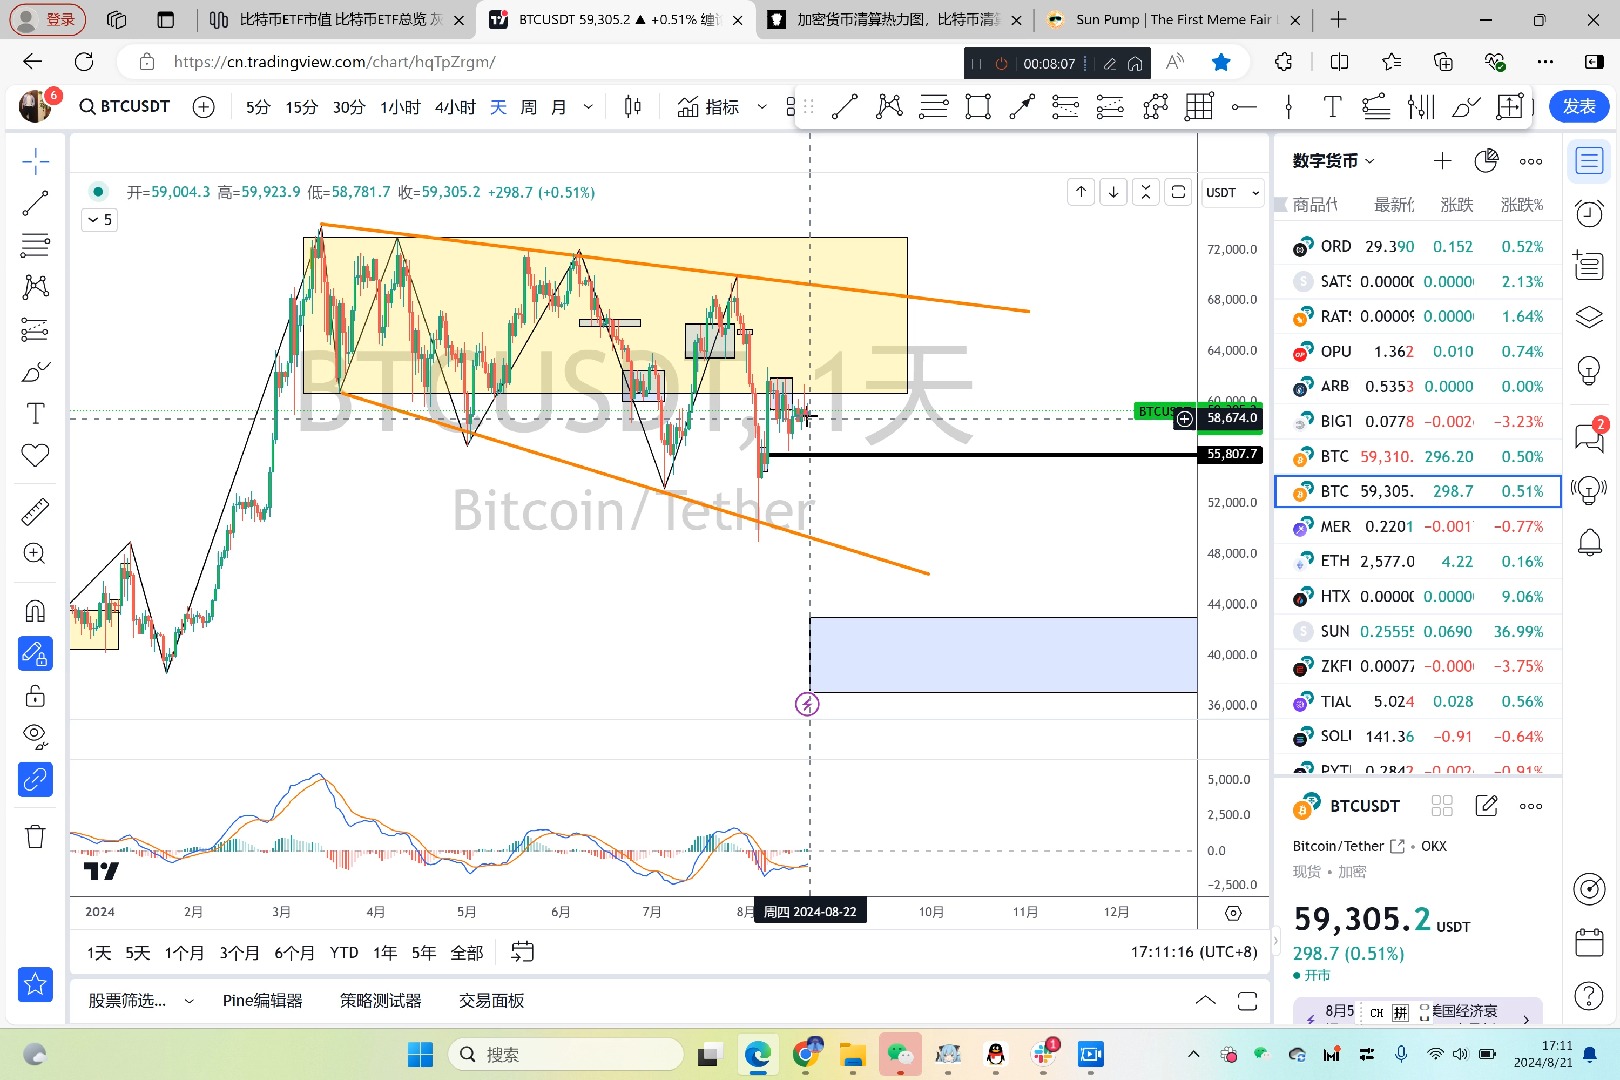1620x1080 pixels.
Task: Activate the zoom in tool
Action: pyautogui.click(x=35, y=554)
